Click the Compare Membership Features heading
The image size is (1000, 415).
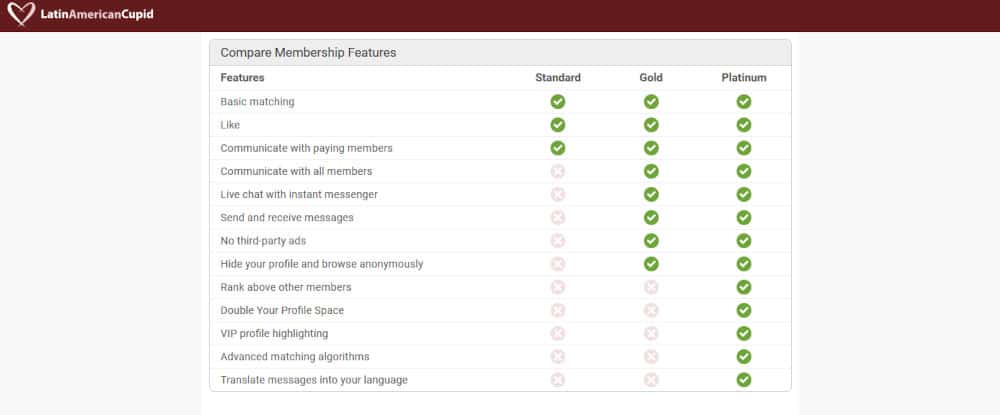point(309,53)
